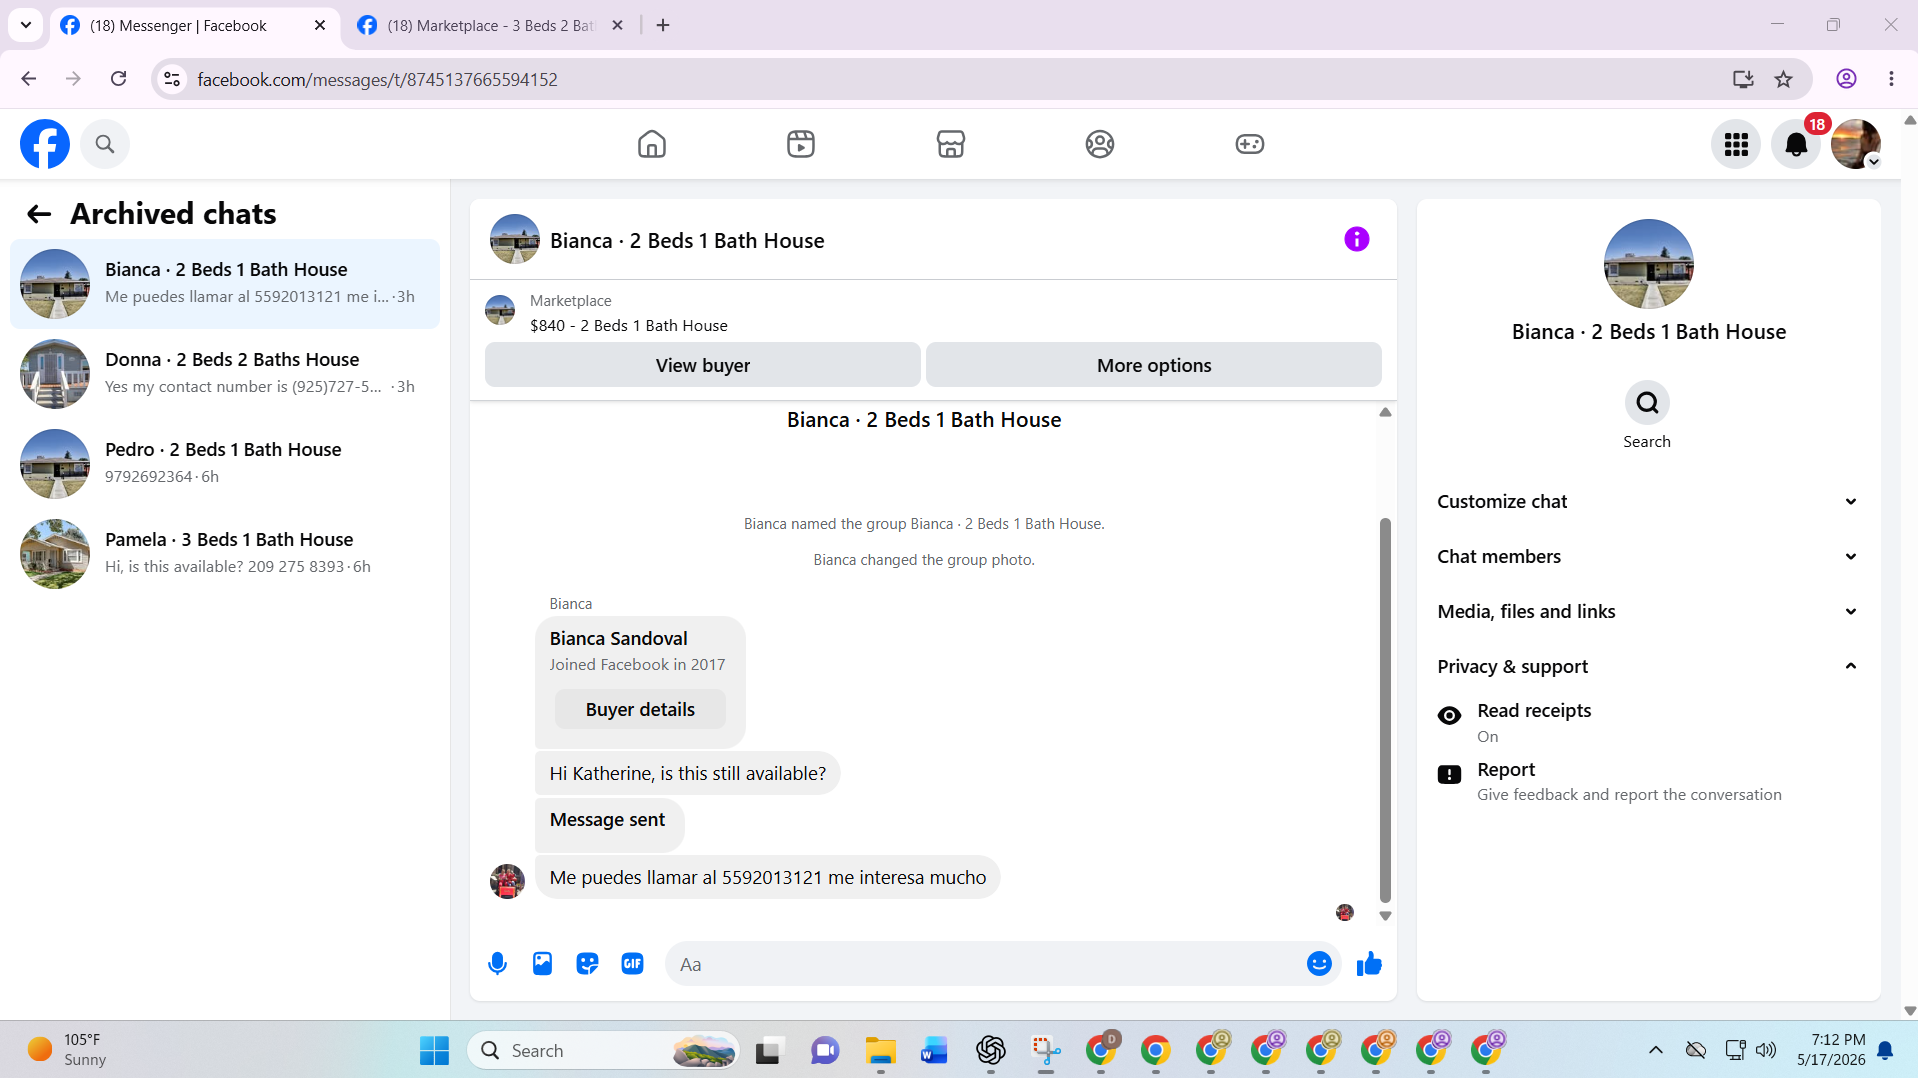Go to Home feed icon
This screenshot has width=1918, height=1078.
[x=652, y=144]
